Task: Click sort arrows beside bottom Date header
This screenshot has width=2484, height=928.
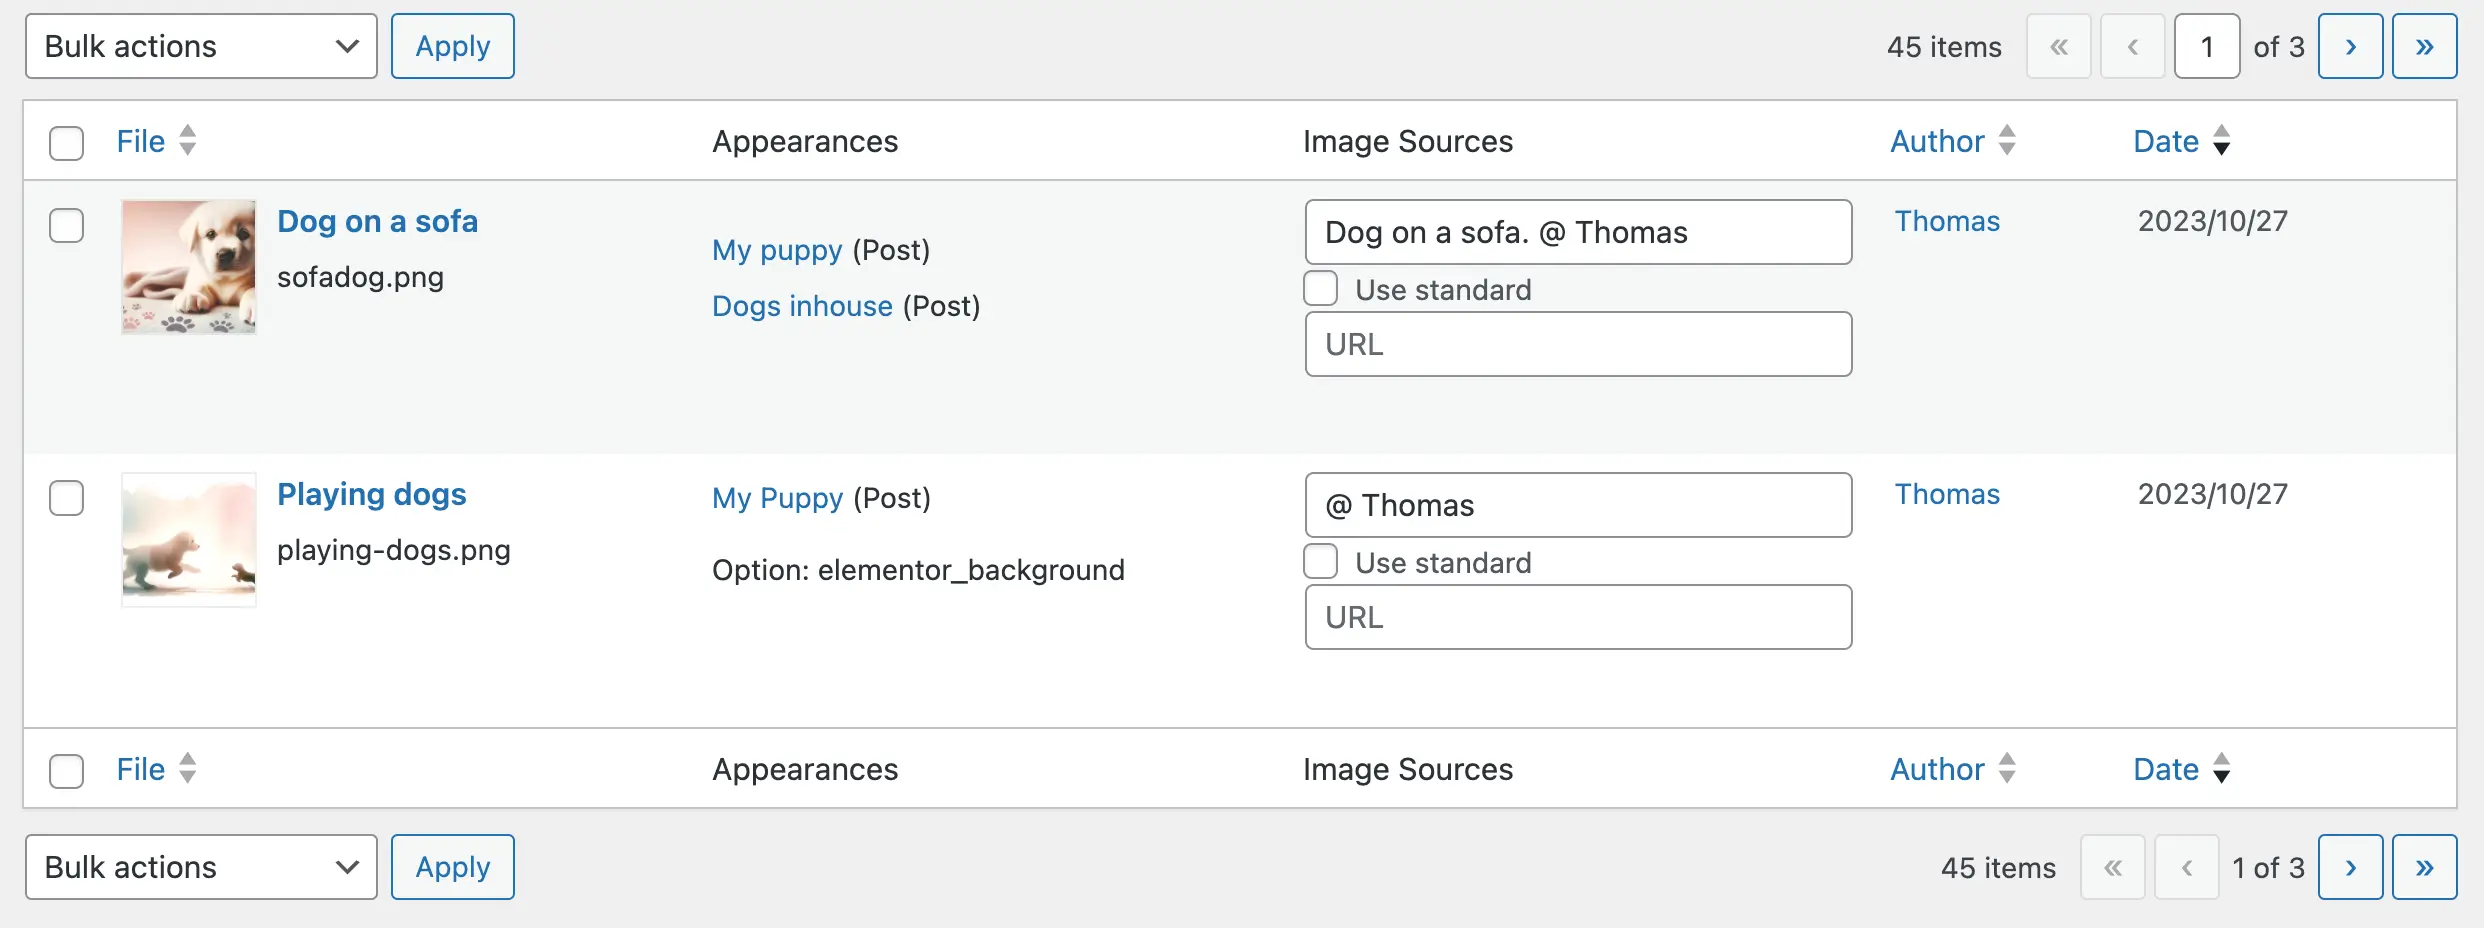Action: pos(2221,769)
